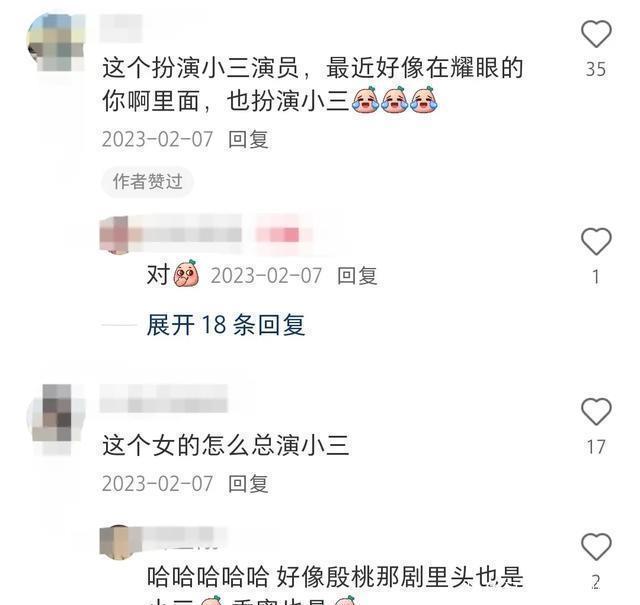This screenshot has height=605, width=640.
Task: Like the 哈哈哈哈哈 reply with 2 likes
Action: pos(596,547)
